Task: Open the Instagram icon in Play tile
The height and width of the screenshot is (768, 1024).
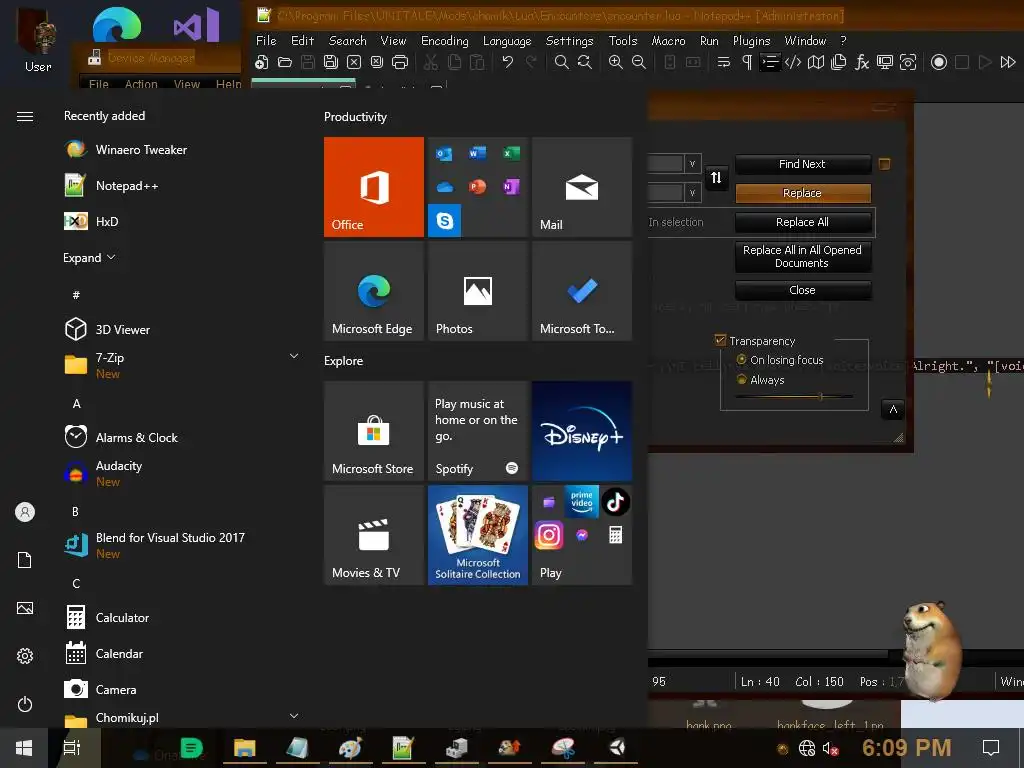Action: pyautogui.click(x=549, y=536)
